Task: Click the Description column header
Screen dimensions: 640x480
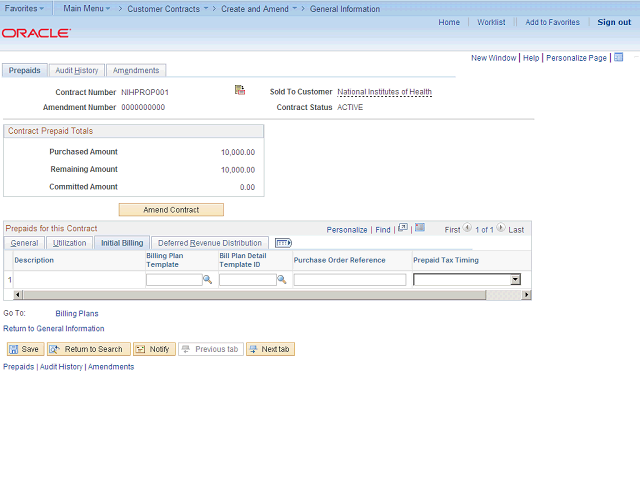Action: point(34,260)
